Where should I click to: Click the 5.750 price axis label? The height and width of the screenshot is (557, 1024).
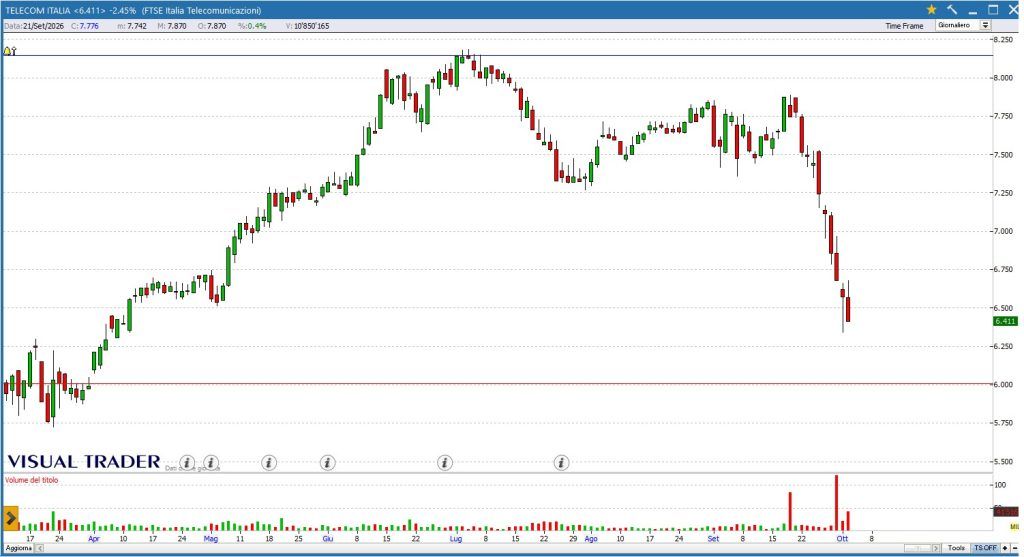tap(1004, 422)
